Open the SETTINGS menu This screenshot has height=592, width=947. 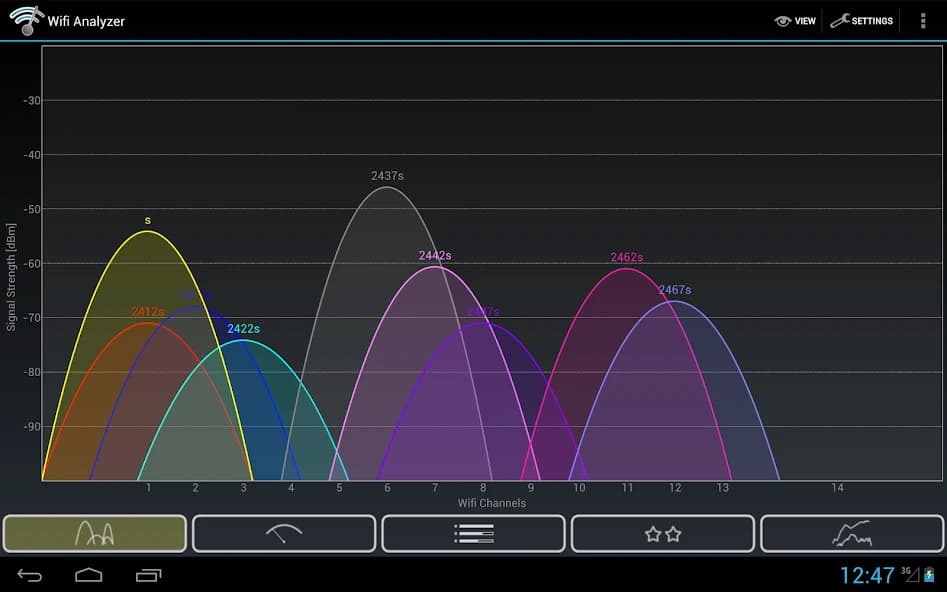coord(862,20)
